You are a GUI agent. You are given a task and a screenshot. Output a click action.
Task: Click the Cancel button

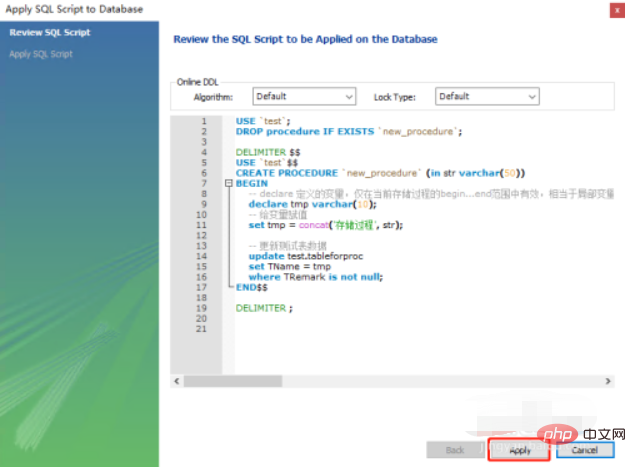point(585,450)
